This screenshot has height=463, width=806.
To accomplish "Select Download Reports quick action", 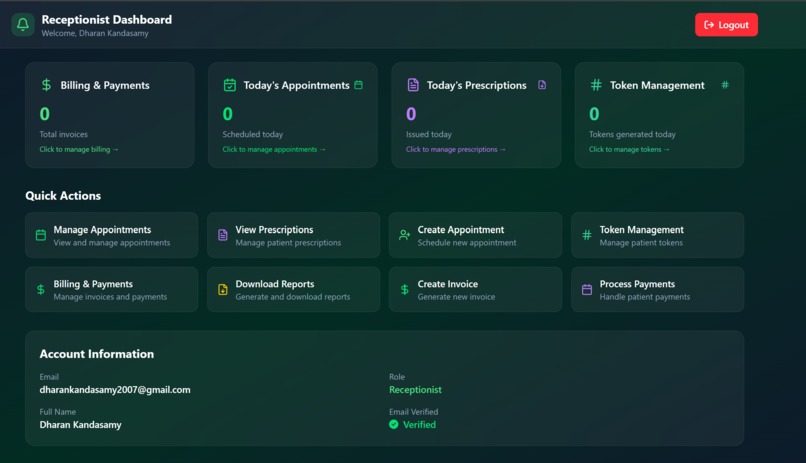I will pyautogui.click(x=294, y=289).
